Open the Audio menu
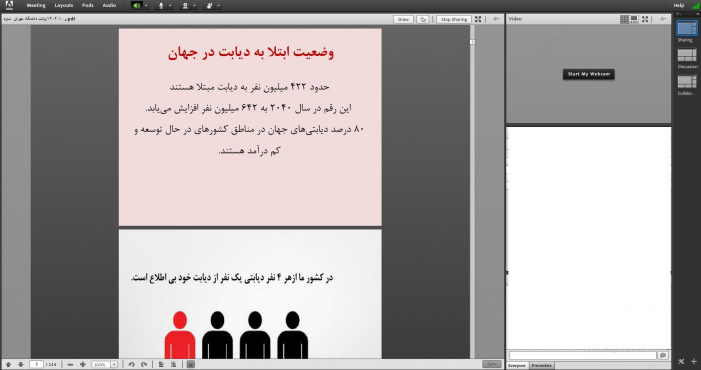This screenshot has width=701, height=370. (109, 5)
